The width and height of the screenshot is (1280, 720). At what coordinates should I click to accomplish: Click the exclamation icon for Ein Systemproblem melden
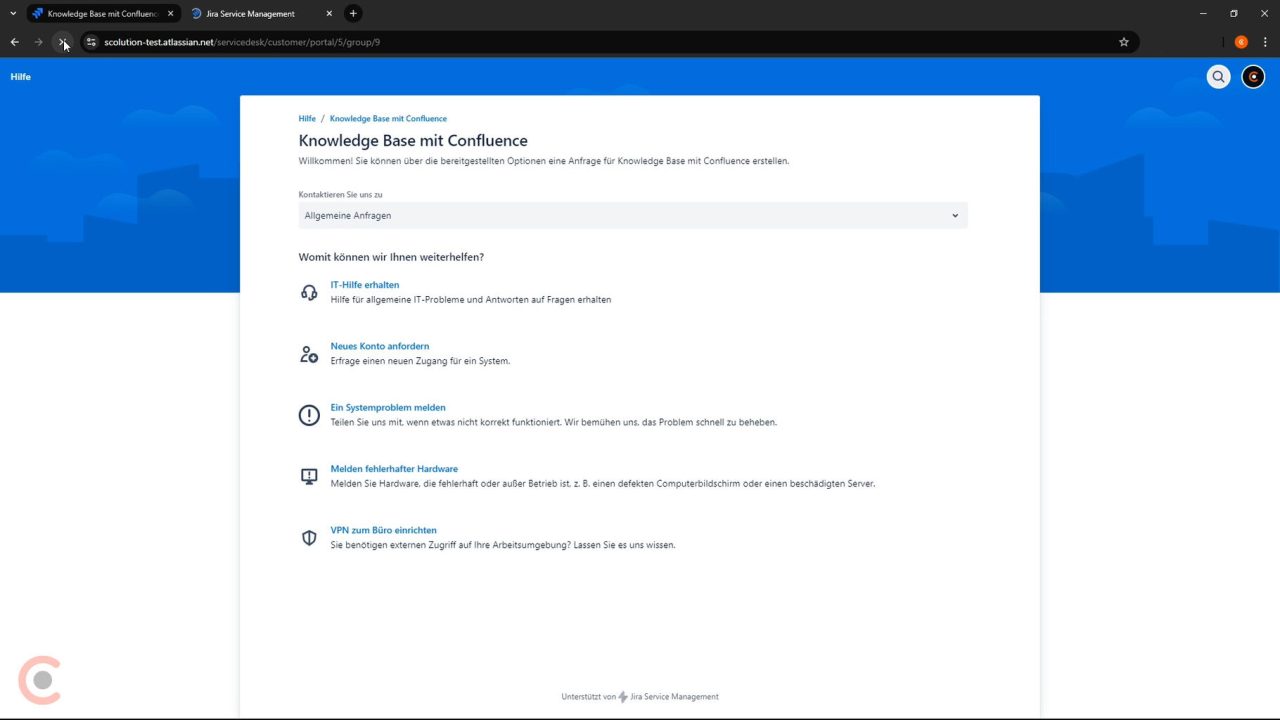pos(309,415)
